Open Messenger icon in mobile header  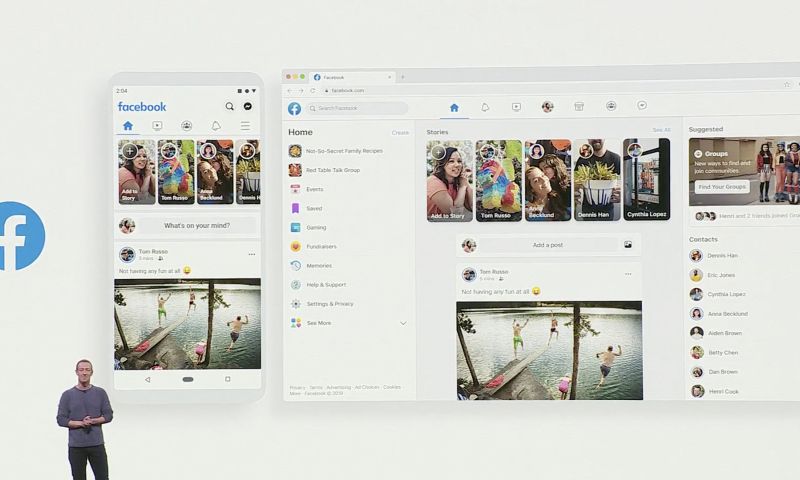point(247,106)
